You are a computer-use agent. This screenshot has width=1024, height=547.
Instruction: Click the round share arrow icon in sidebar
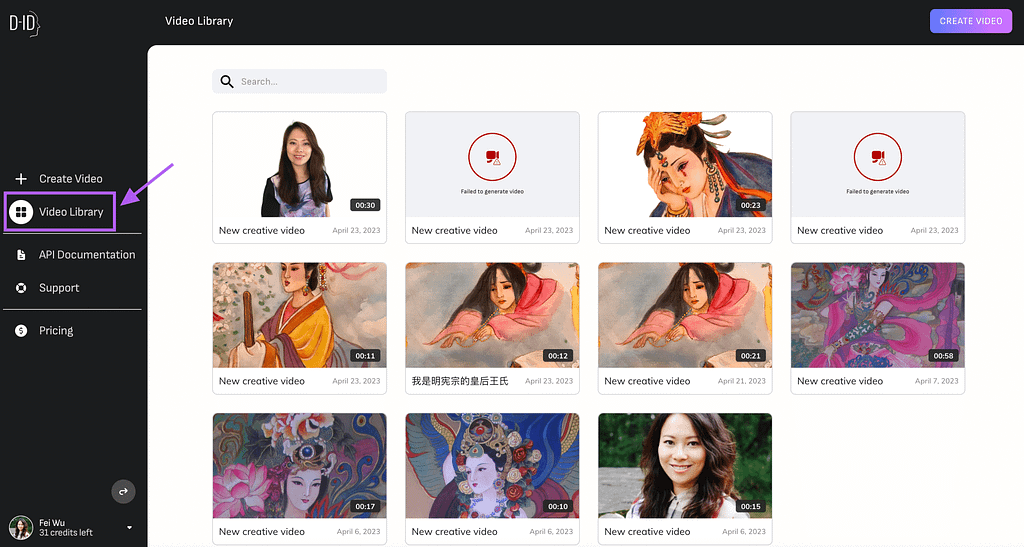pos(122,491)
